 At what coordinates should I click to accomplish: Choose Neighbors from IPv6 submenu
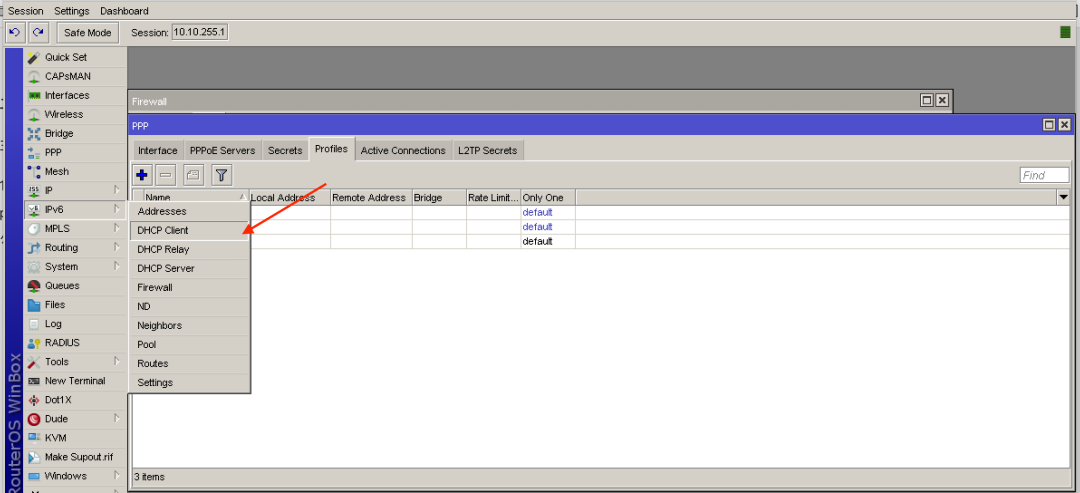coord(189,326)
